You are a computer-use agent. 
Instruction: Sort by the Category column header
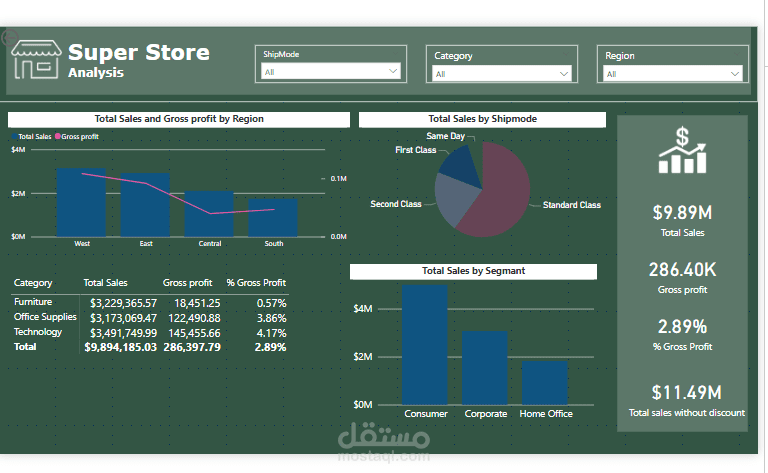click(x=33, y=283)
